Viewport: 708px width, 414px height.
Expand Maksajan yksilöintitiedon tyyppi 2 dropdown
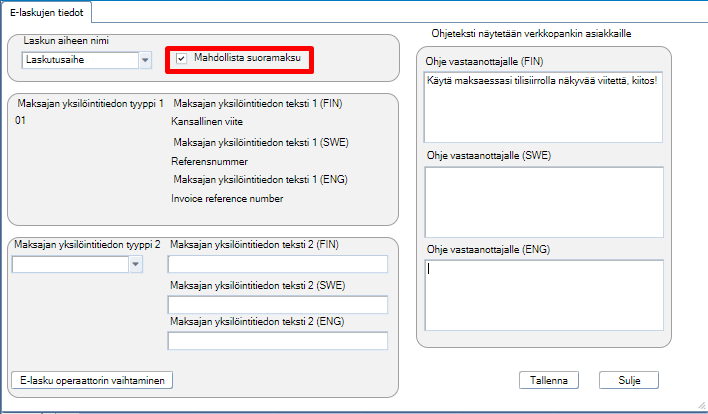(135, 264)
